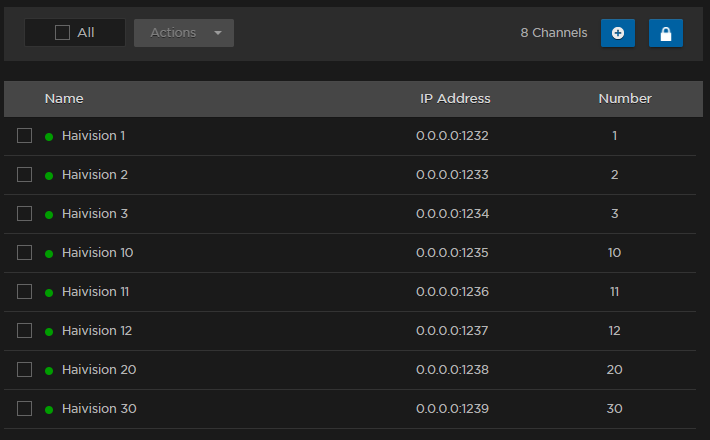Open the Haivision 12 channel name

point(97,331)
